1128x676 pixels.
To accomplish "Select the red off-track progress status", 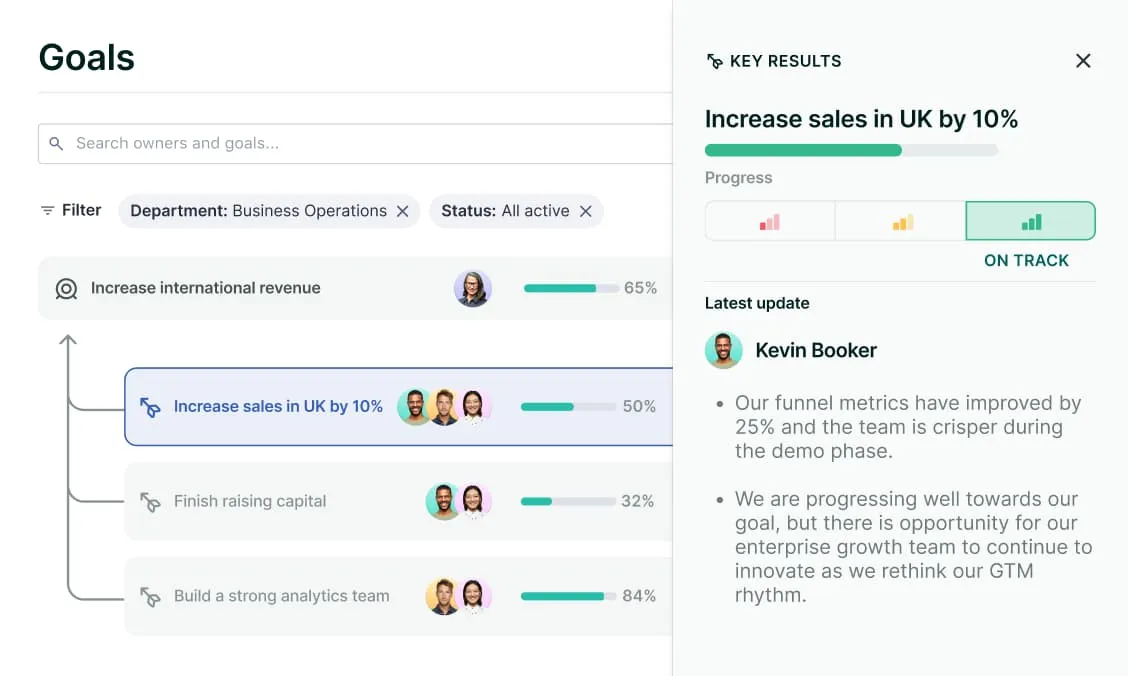I will point(769,222).
